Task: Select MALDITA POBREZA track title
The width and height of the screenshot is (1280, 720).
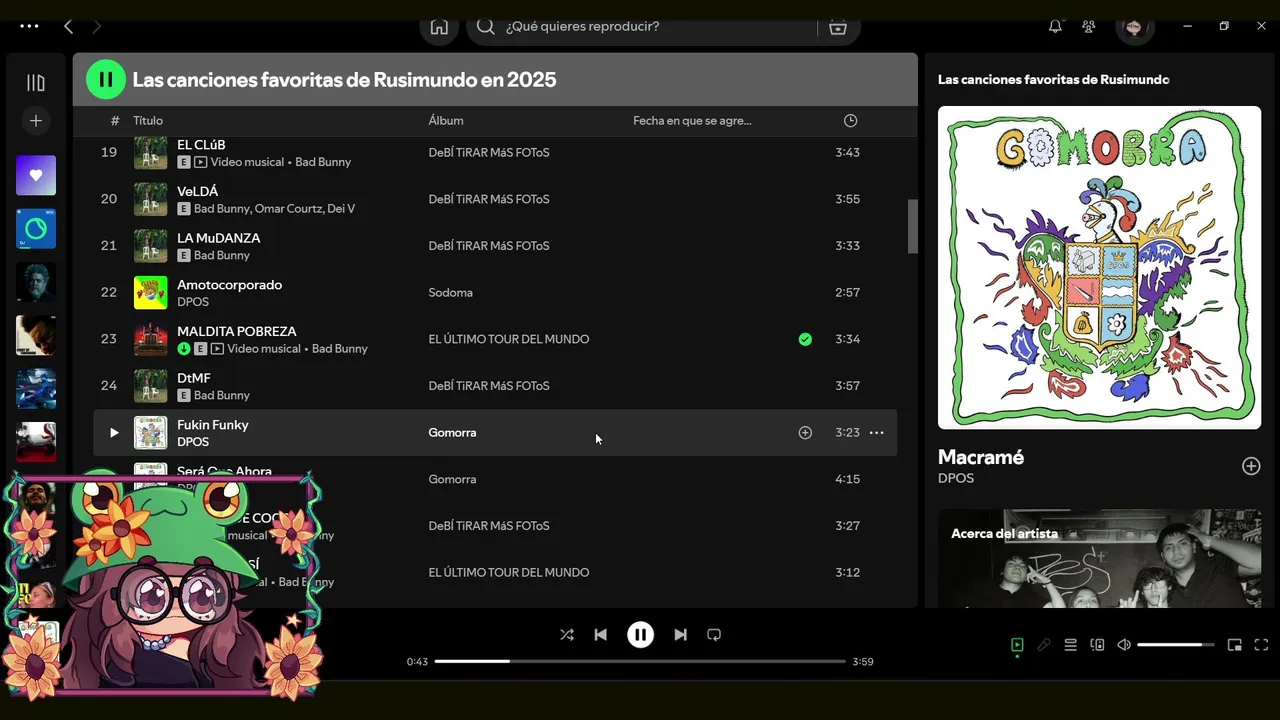Action: [x=237, y=331]
